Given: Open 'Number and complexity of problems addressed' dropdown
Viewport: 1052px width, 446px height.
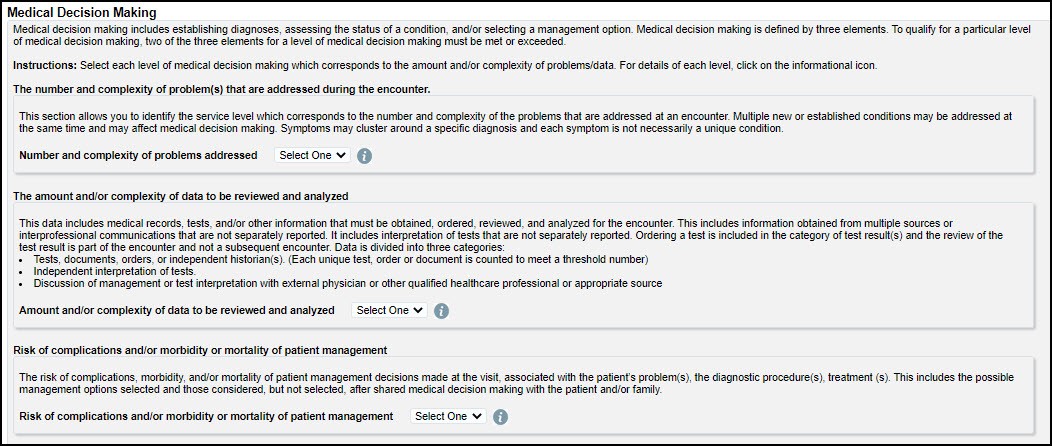Looking at the screenshot, I should pos(312,156).
